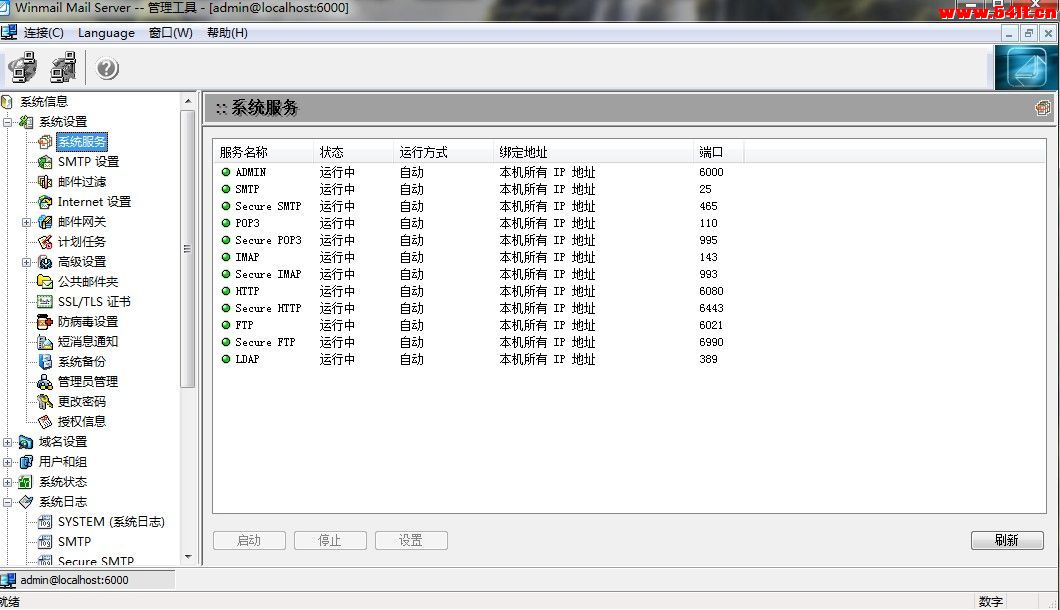Click the 刷新 refresh button
1060x610 pixels.
click(1007, 540)
